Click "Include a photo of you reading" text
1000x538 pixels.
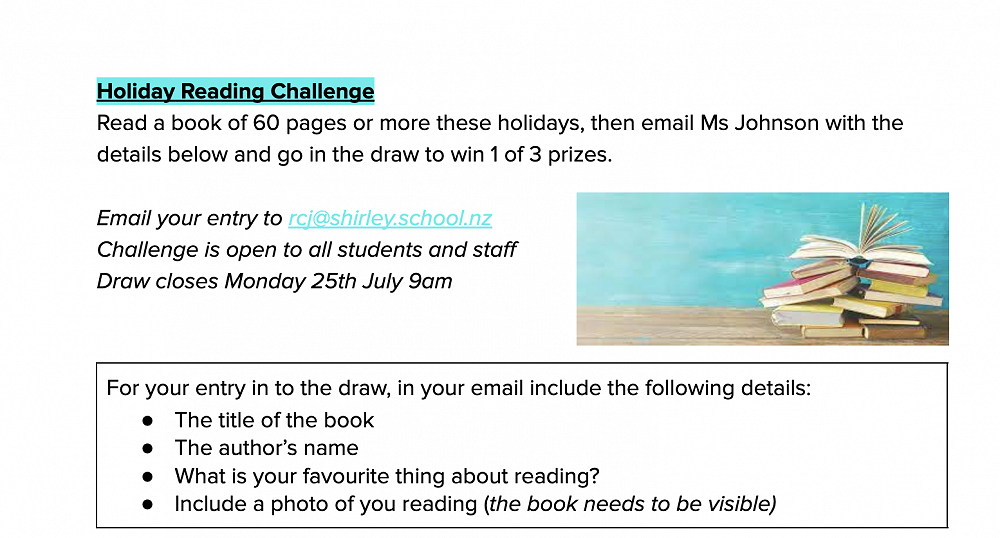click(326, 504)
